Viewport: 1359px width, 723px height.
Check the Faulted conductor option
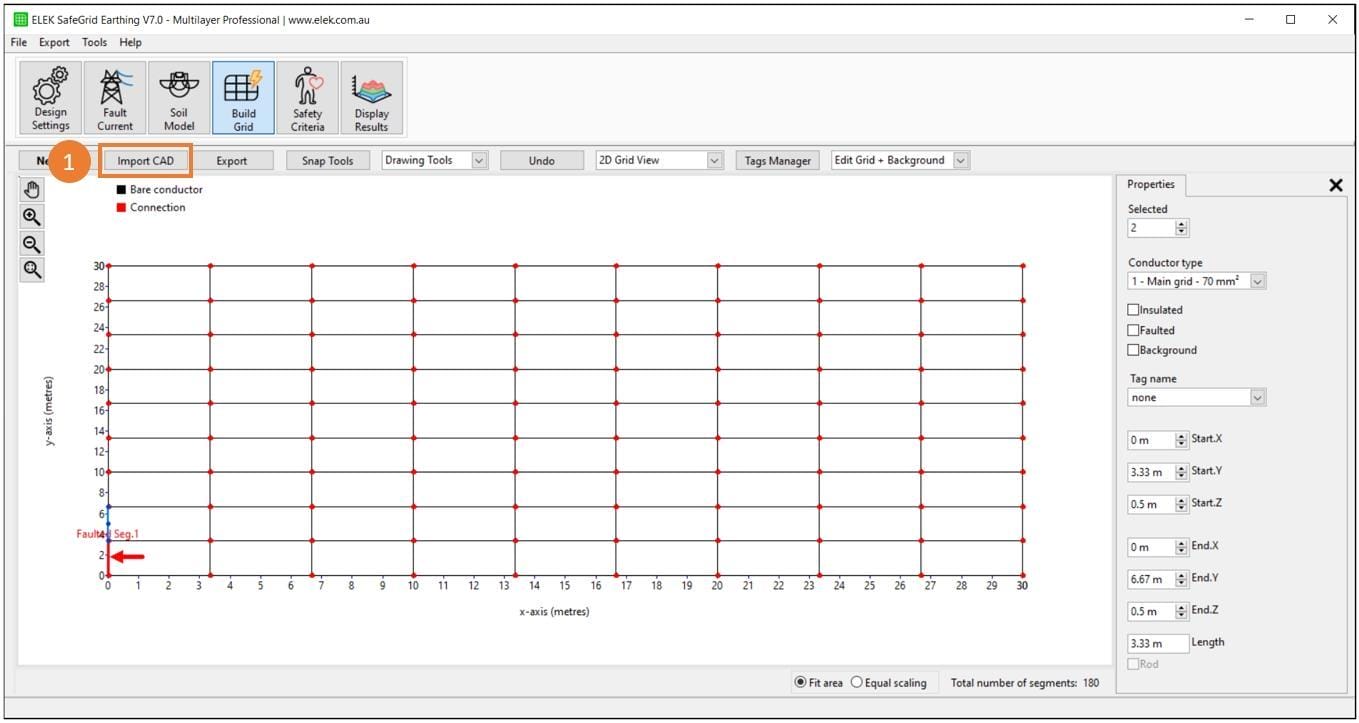(x=1135, y=329)
